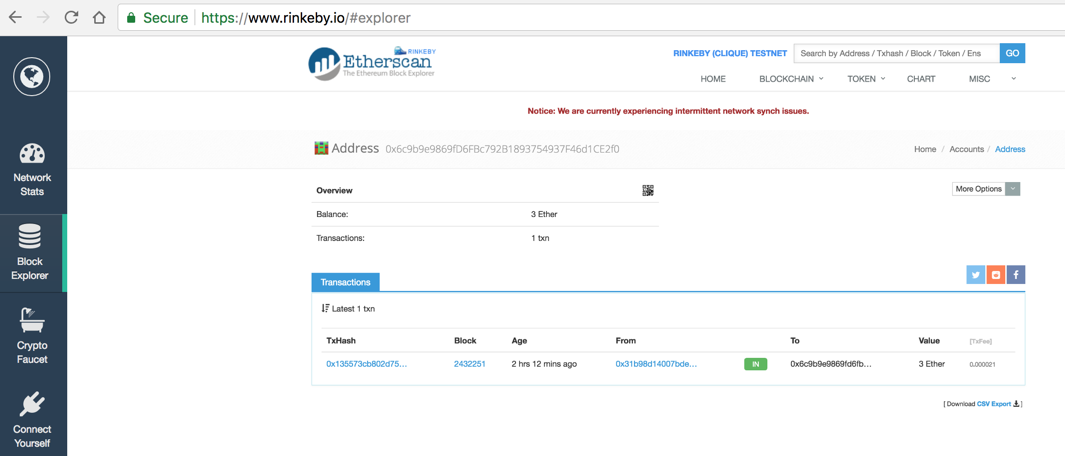Open Crypto Faucet bathtub icon

pyautogui.click(x=32, y=321)
